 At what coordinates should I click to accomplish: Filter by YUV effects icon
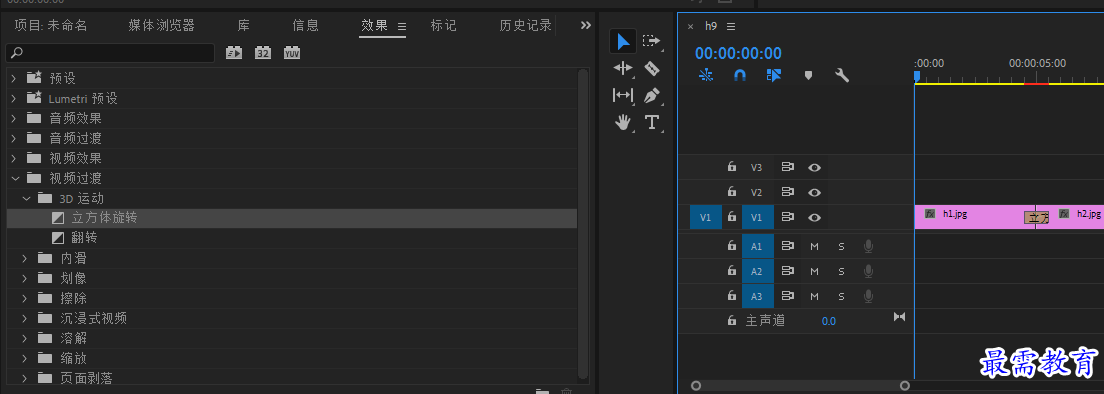[292, 53]
